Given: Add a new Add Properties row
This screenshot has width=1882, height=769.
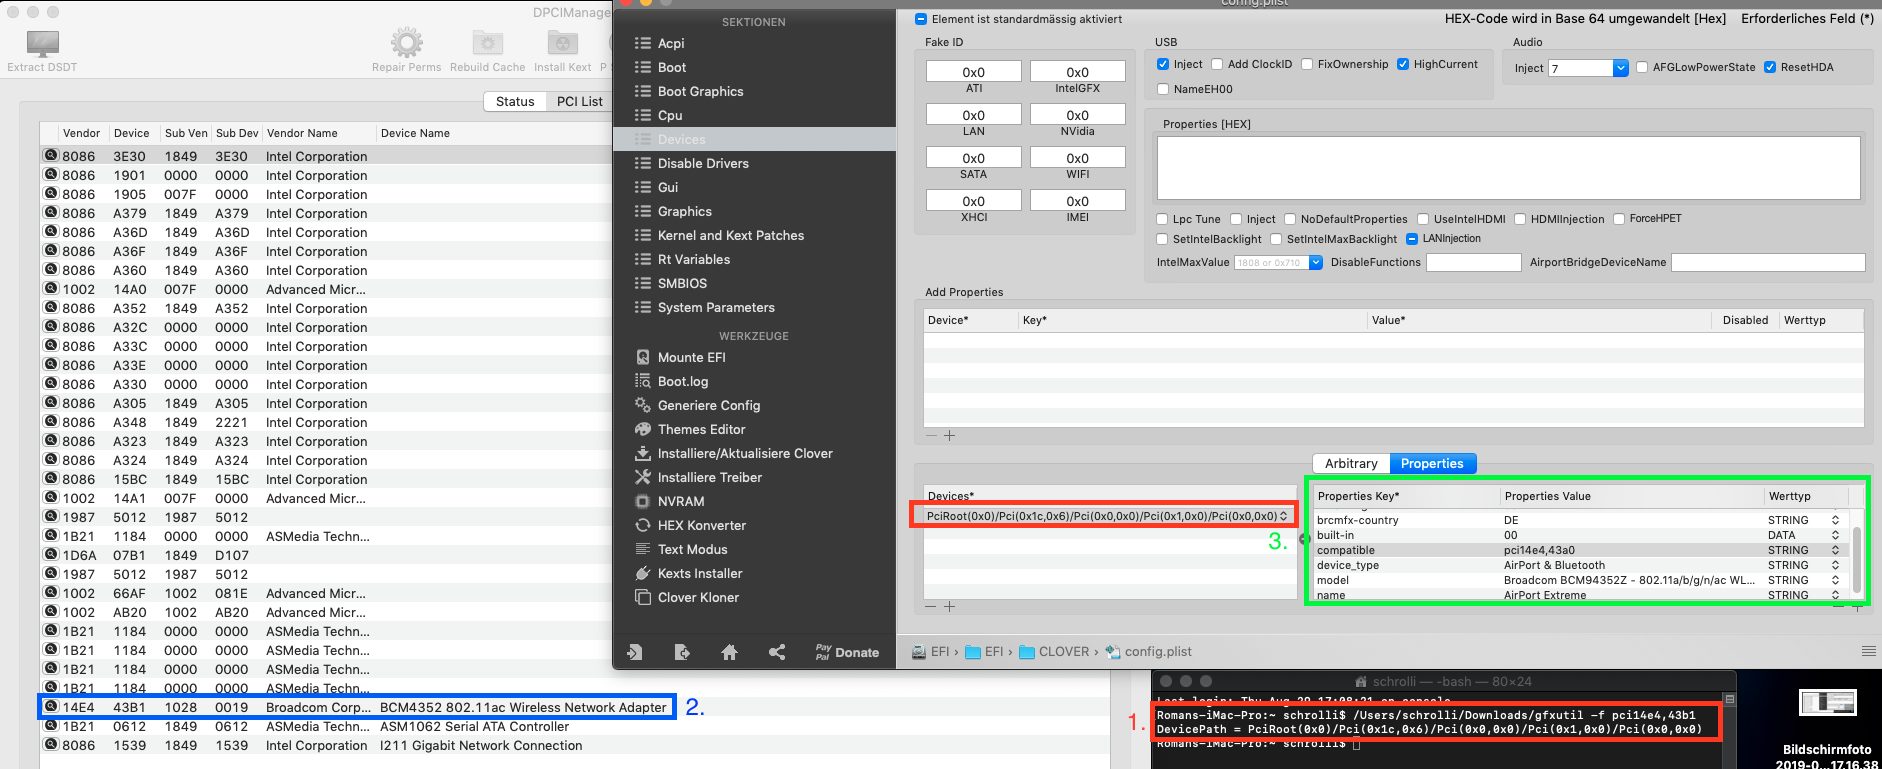Looking at the screenshot, I should (950, 436).
